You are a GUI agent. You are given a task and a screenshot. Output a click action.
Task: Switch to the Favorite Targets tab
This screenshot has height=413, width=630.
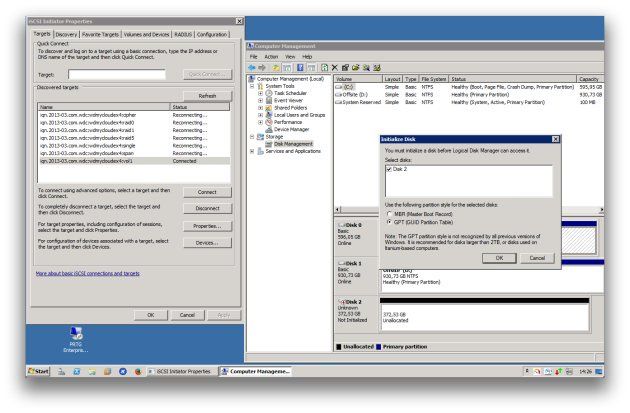[x=100, y=35]
